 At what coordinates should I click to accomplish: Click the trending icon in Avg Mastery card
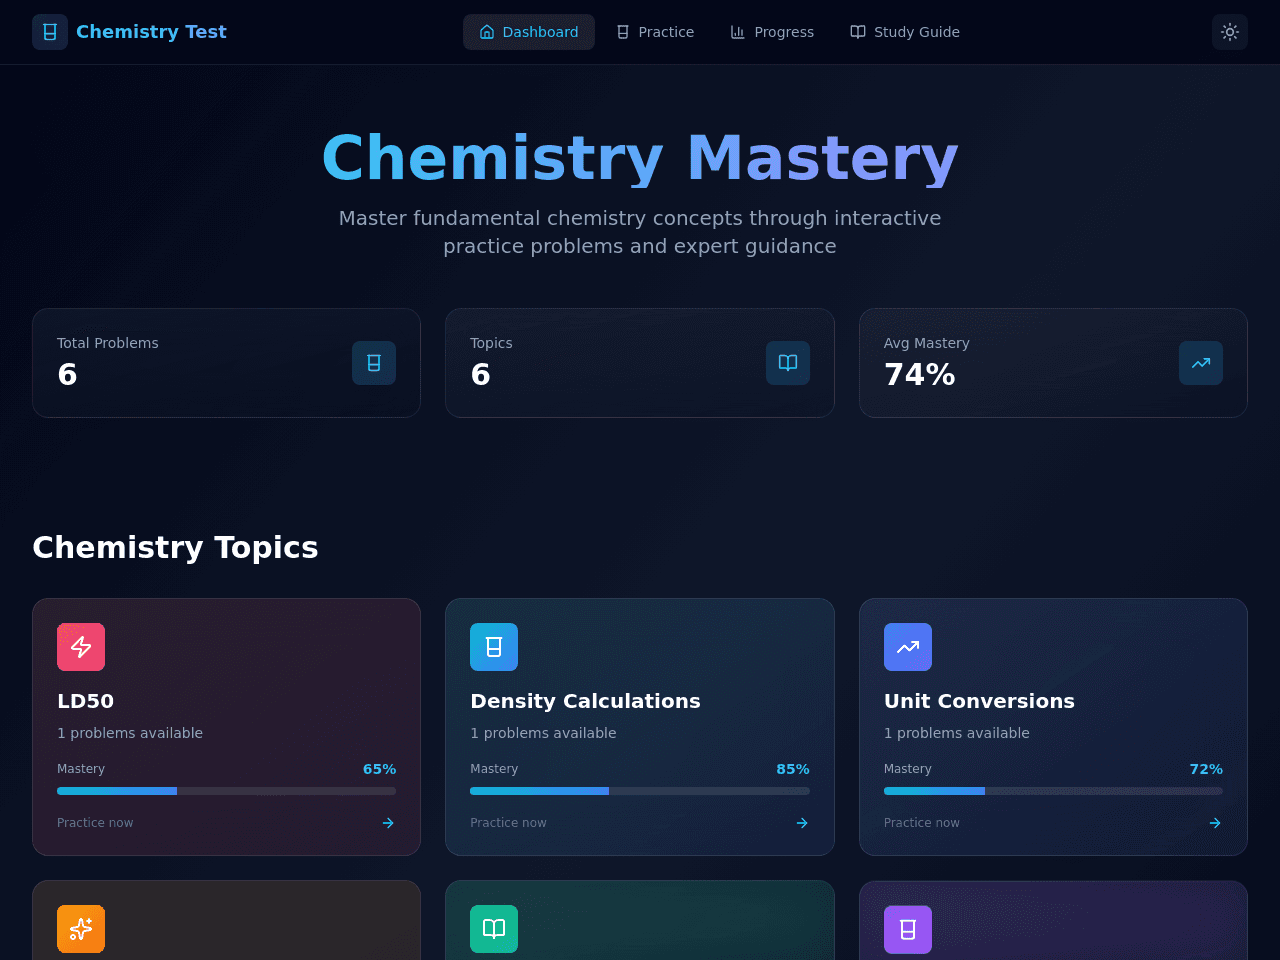click(1201, 363)
